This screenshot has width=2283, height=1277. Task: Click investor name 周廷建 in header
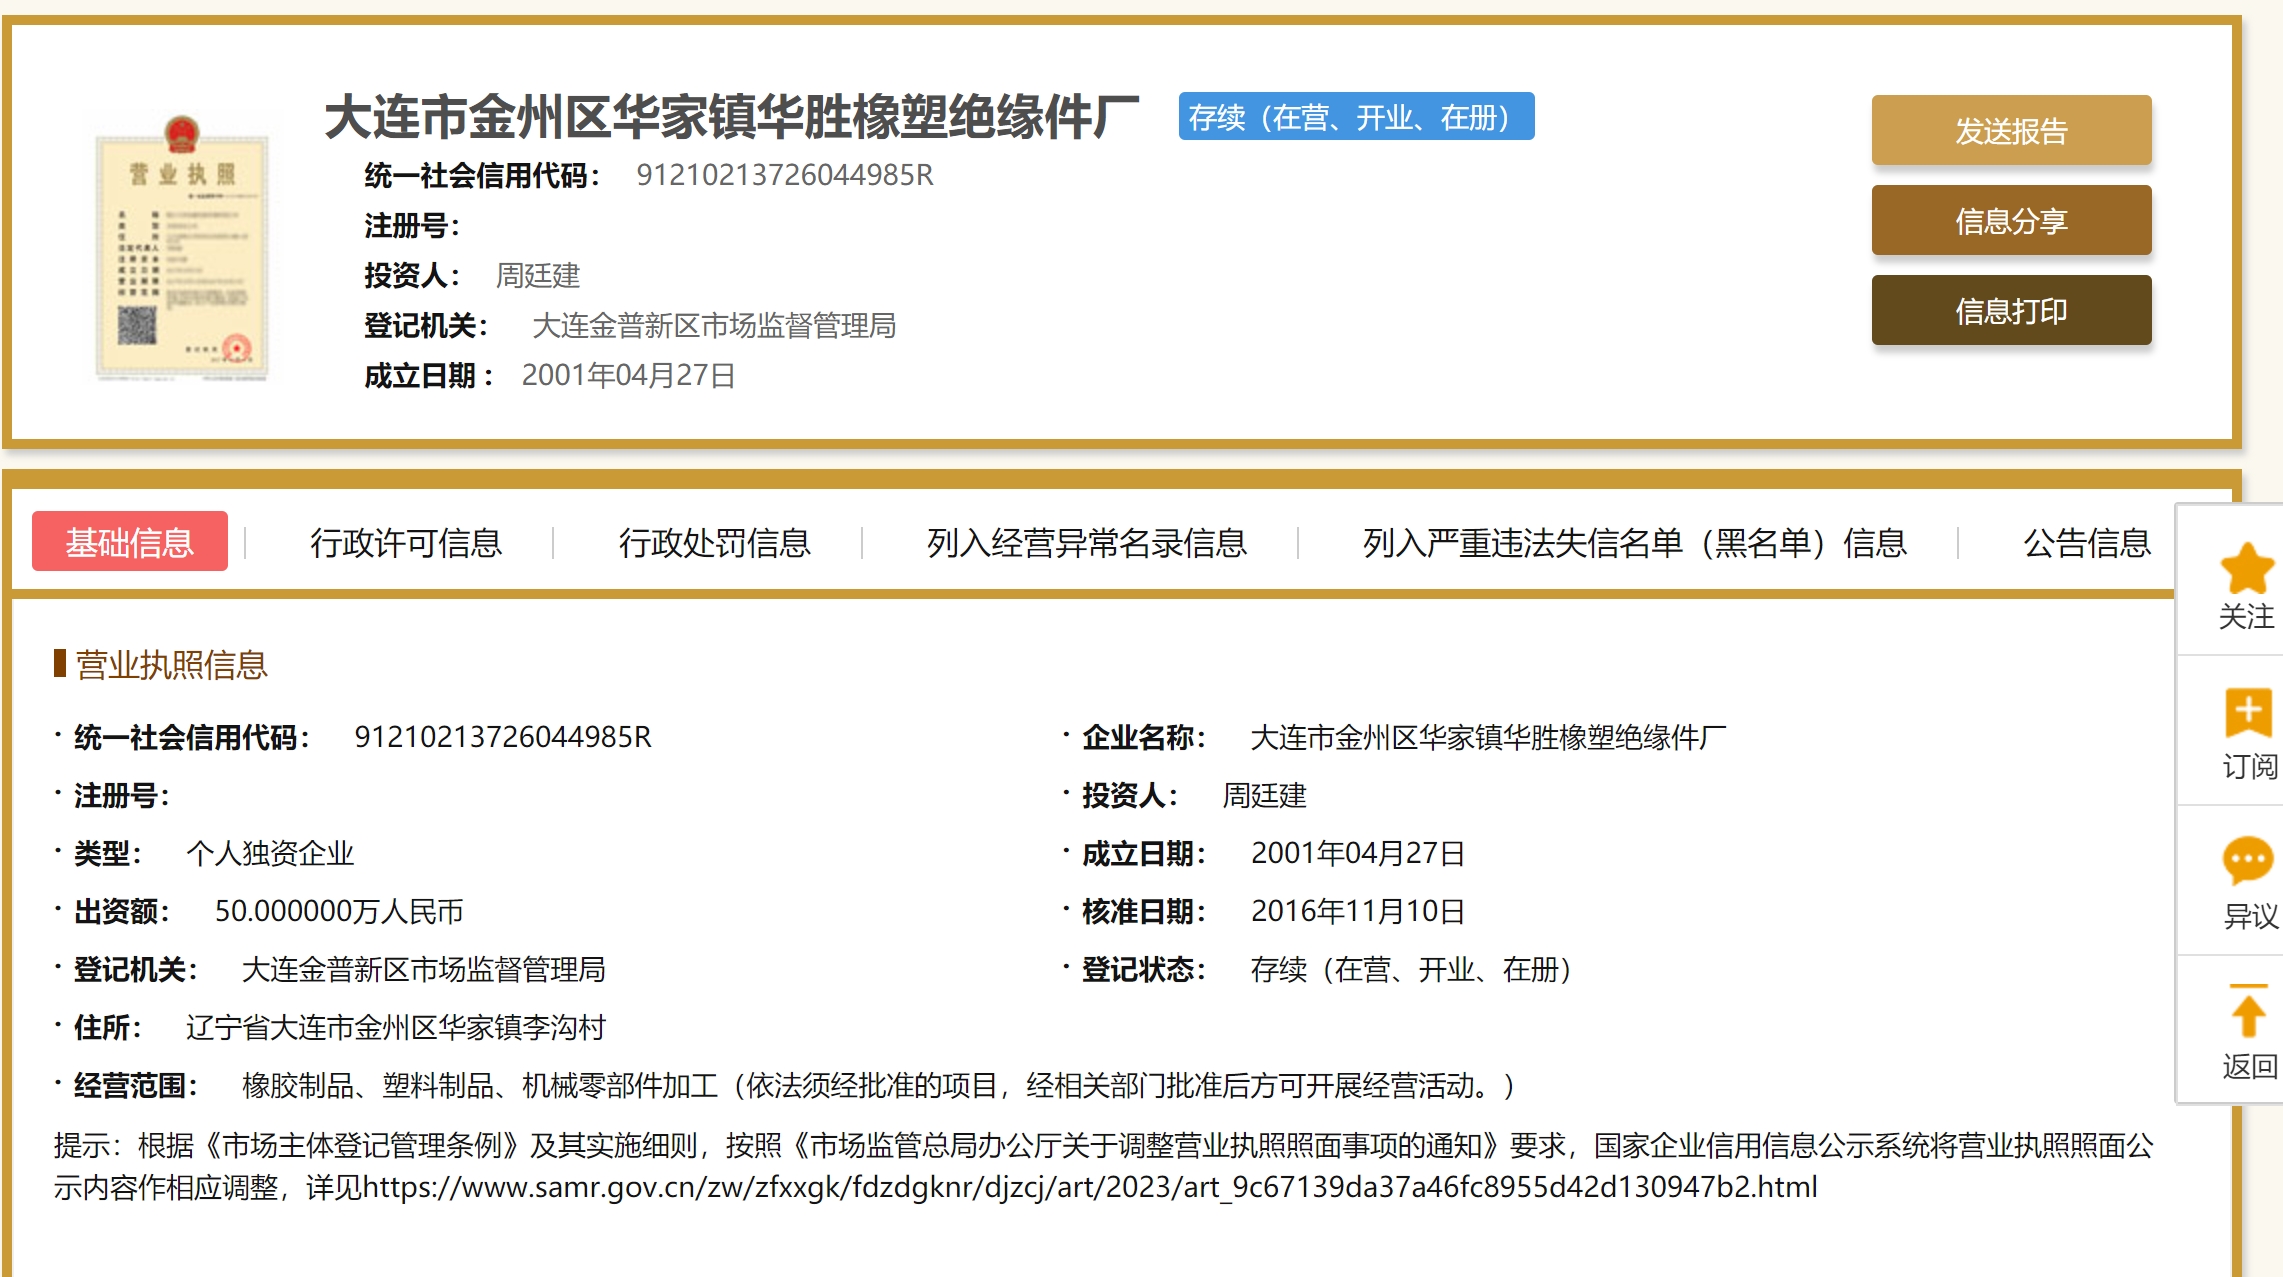click(x=538, y=275)
